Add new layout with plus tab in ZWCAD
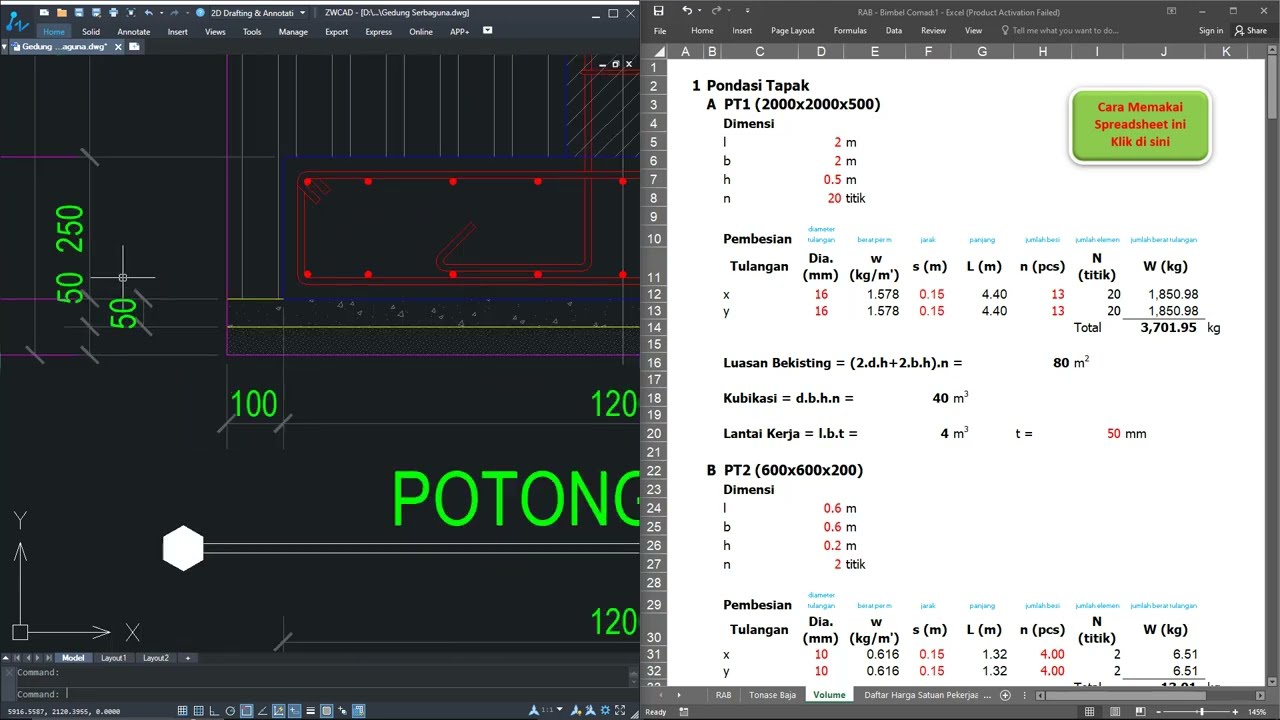This screenshot has width=1280, height=720. pyautogui.click(x=187, y=658)
